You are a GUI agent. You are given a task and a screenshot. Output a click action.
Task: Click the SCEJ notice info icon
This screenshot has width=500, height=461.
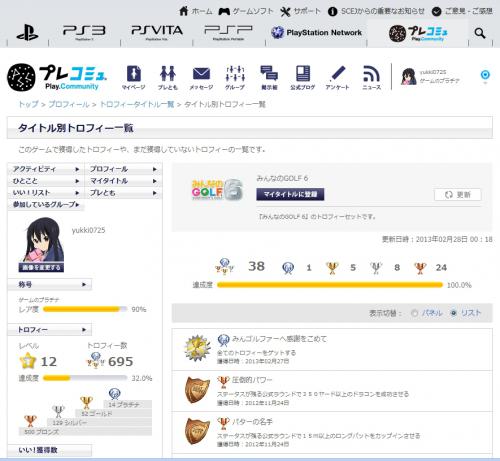(x=332, y=12)
